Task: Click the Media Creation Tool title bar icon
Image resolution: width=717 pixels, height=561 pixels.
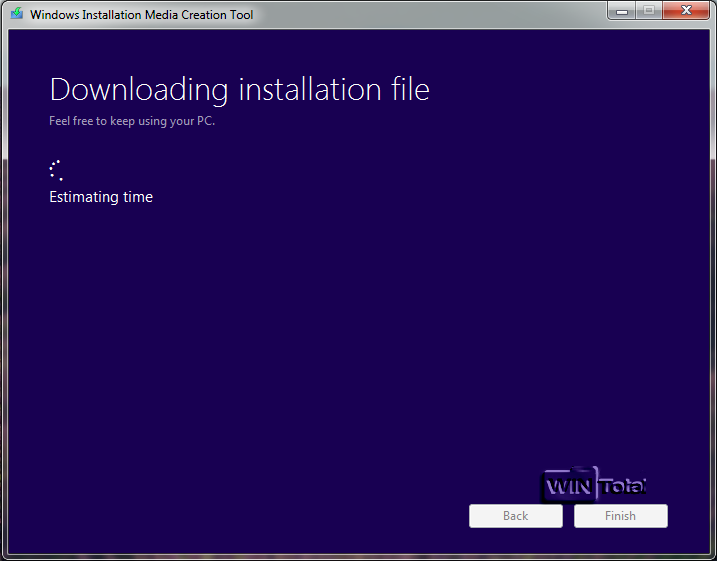Action: tap(17, 13)
